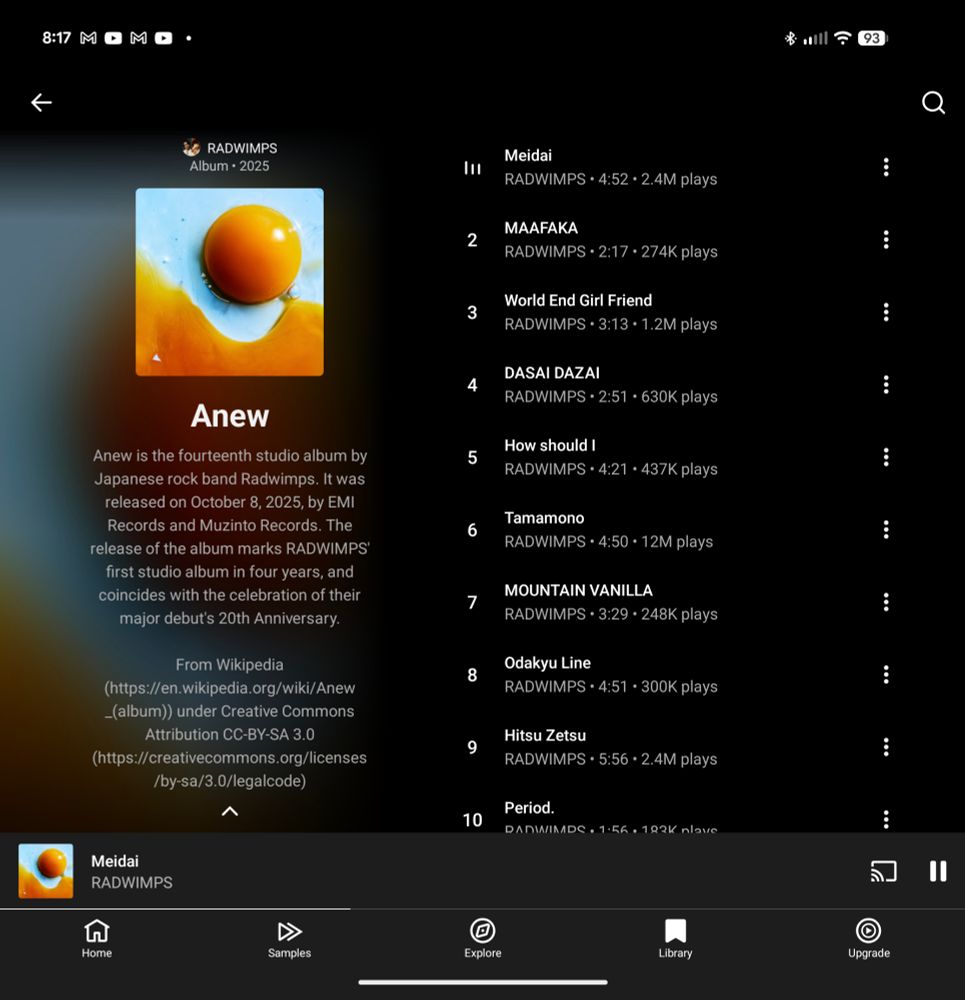
Task: Tap the Anew album title heading
Action: click(230, 416)
